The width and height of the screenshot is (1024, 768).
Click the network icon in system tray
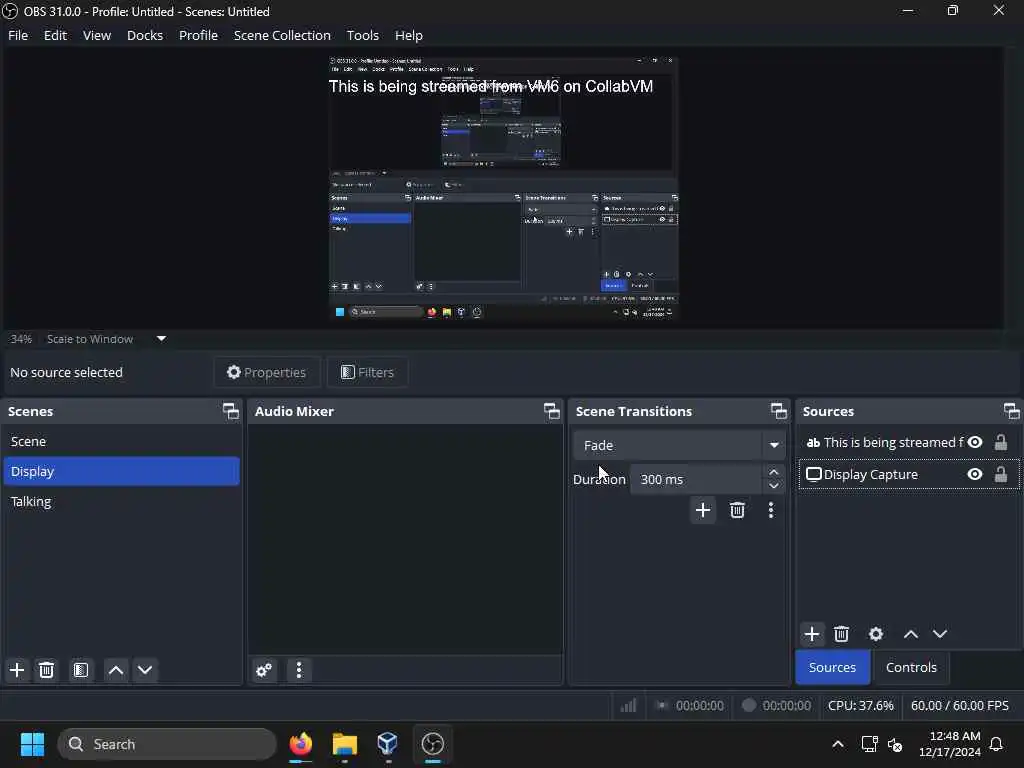pyautogui.click(x=869, y=744)
